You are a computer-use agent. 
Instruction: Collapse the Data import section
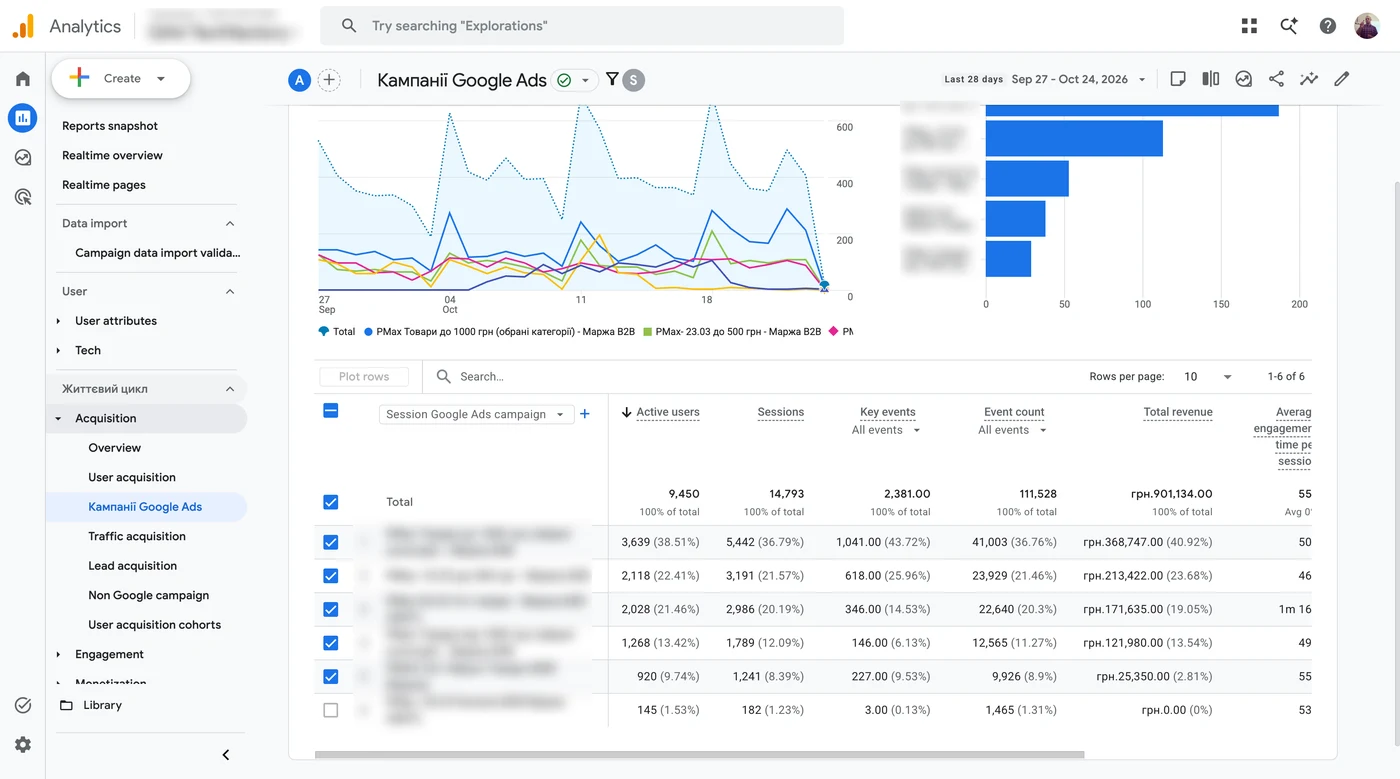tap(230, 224)
